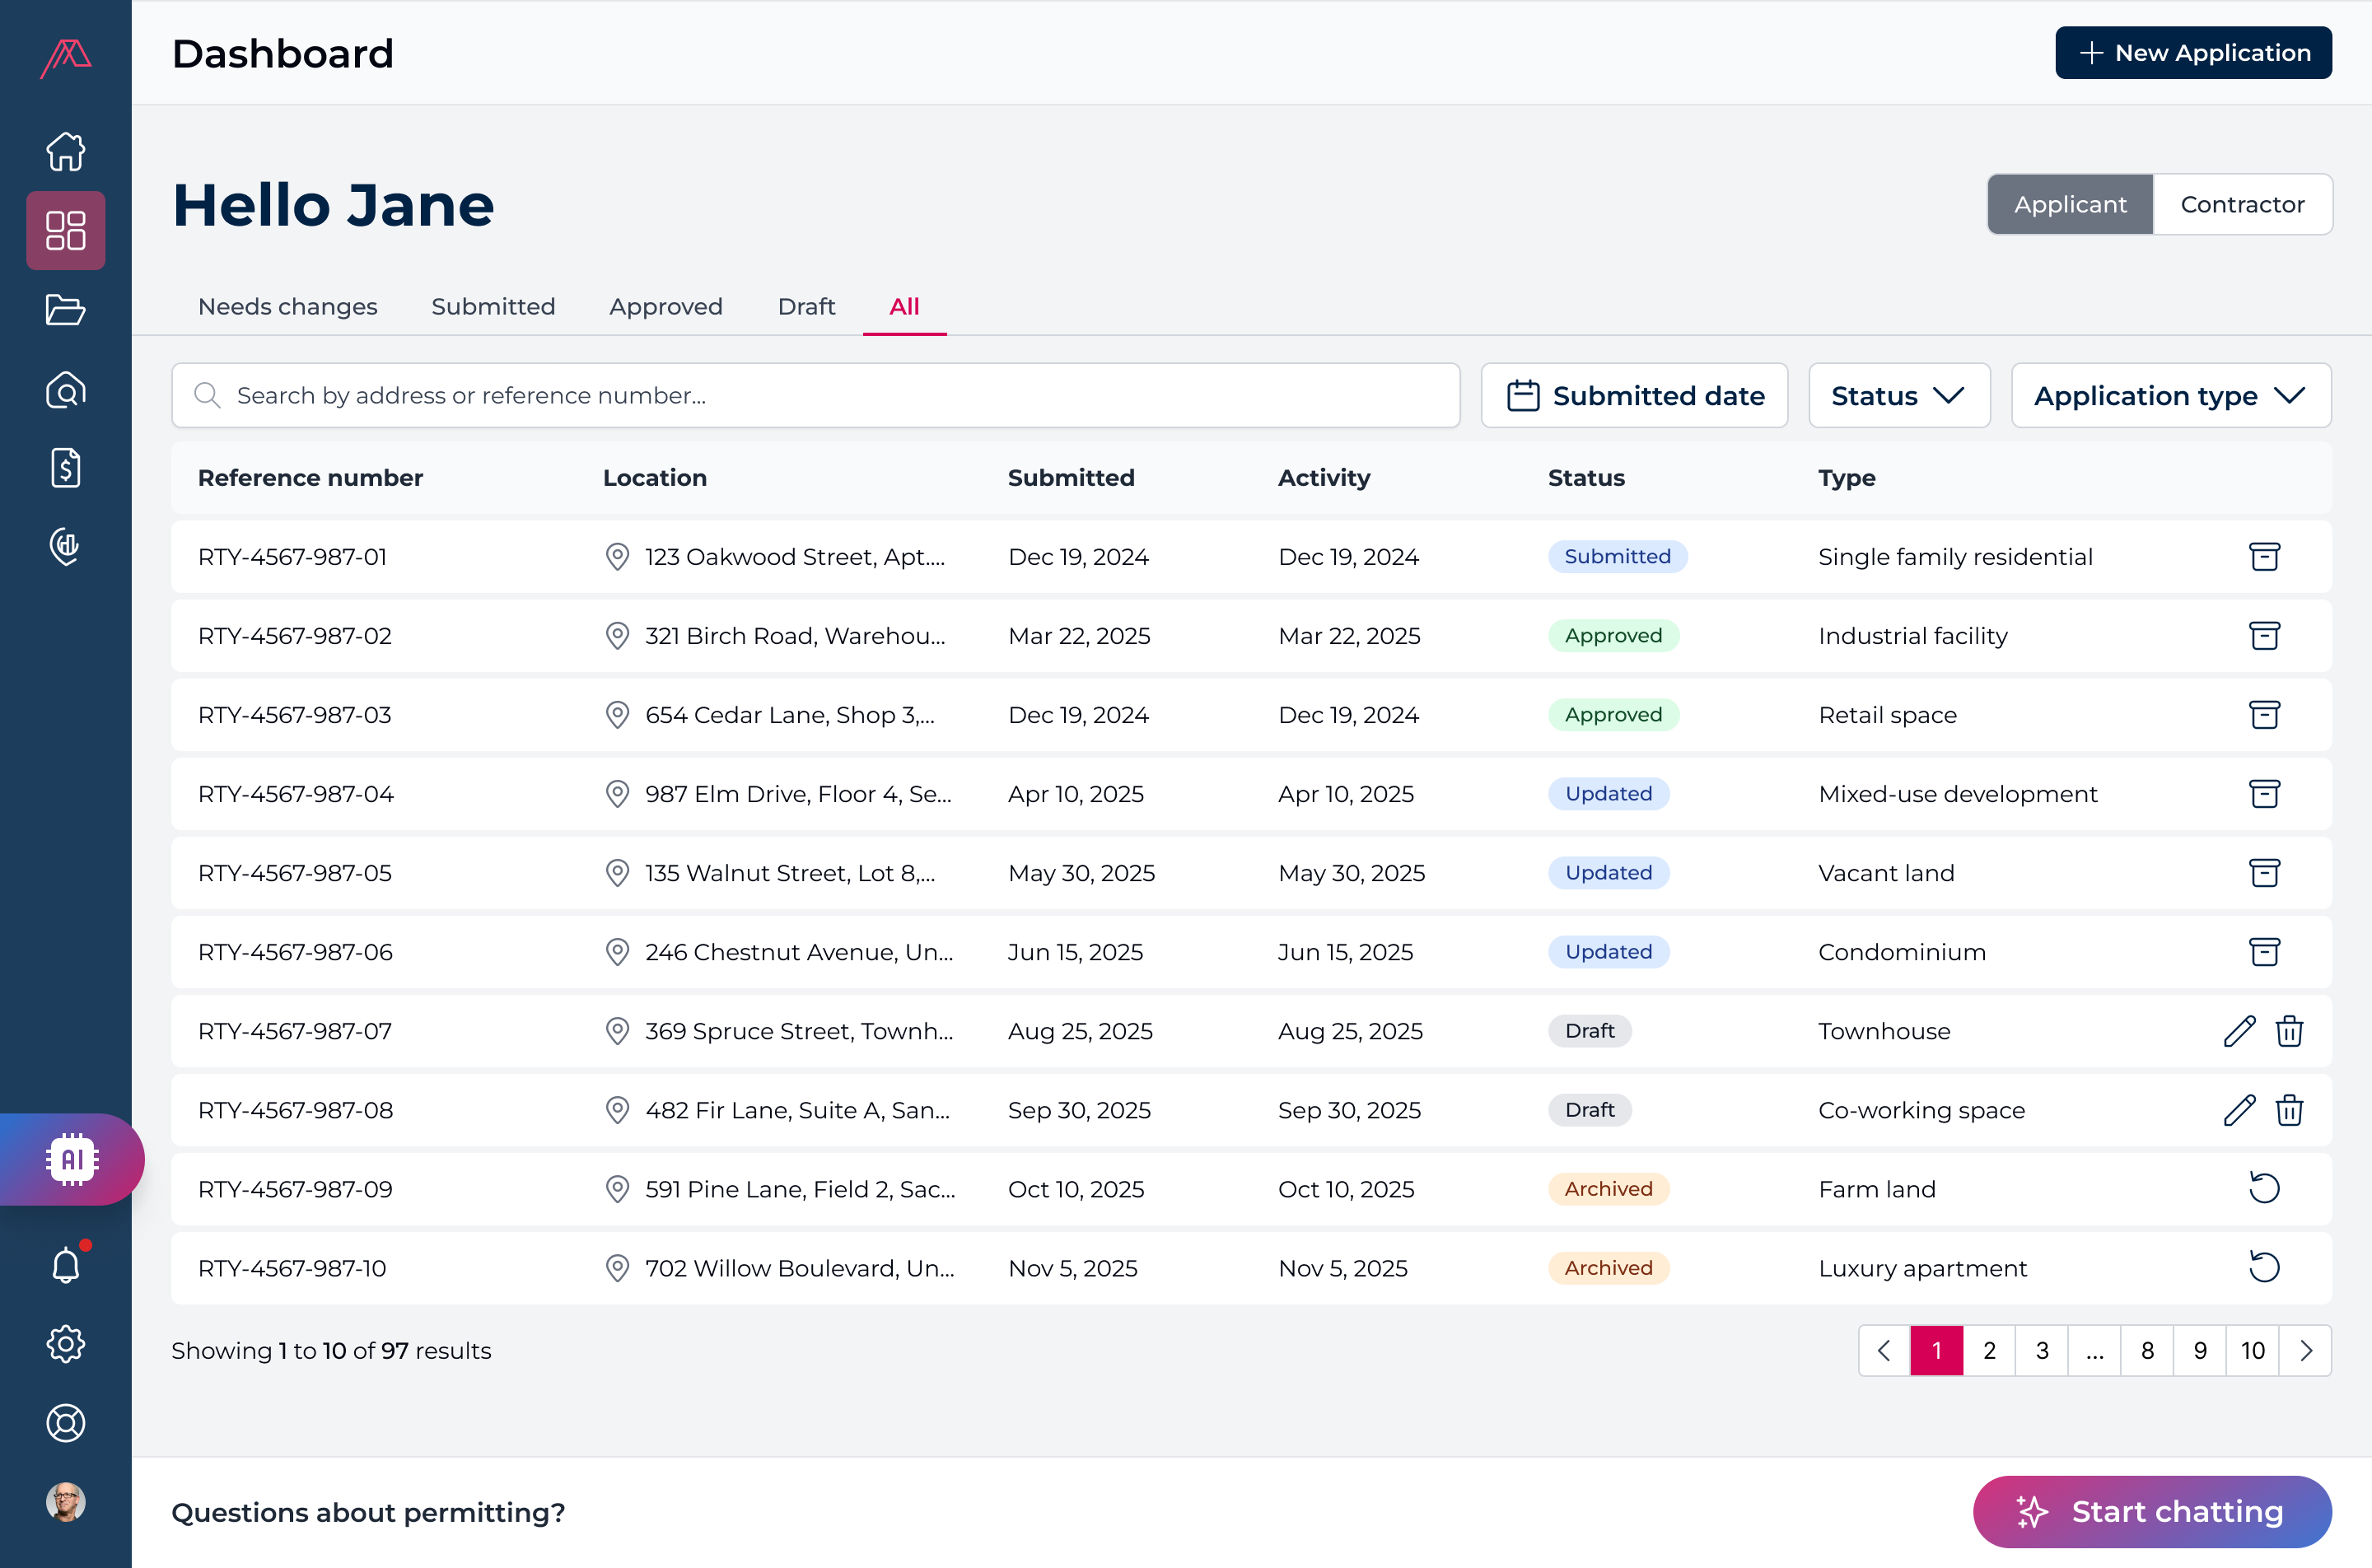Screen dimensions: 2372x1568
Task: Archive application RTY-4567-987-01
Action: 2264,557
